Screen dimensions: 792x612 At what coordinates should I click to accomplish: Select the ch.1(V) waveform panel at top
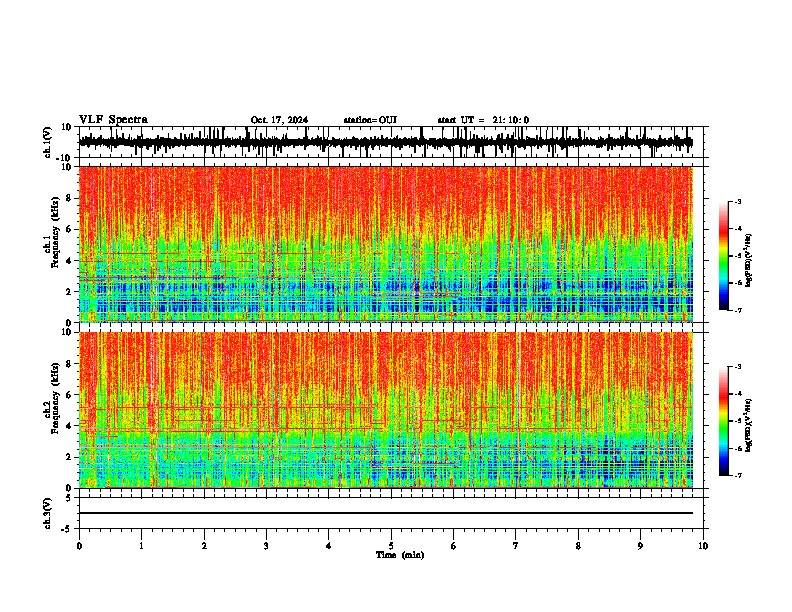click(391, 142)
